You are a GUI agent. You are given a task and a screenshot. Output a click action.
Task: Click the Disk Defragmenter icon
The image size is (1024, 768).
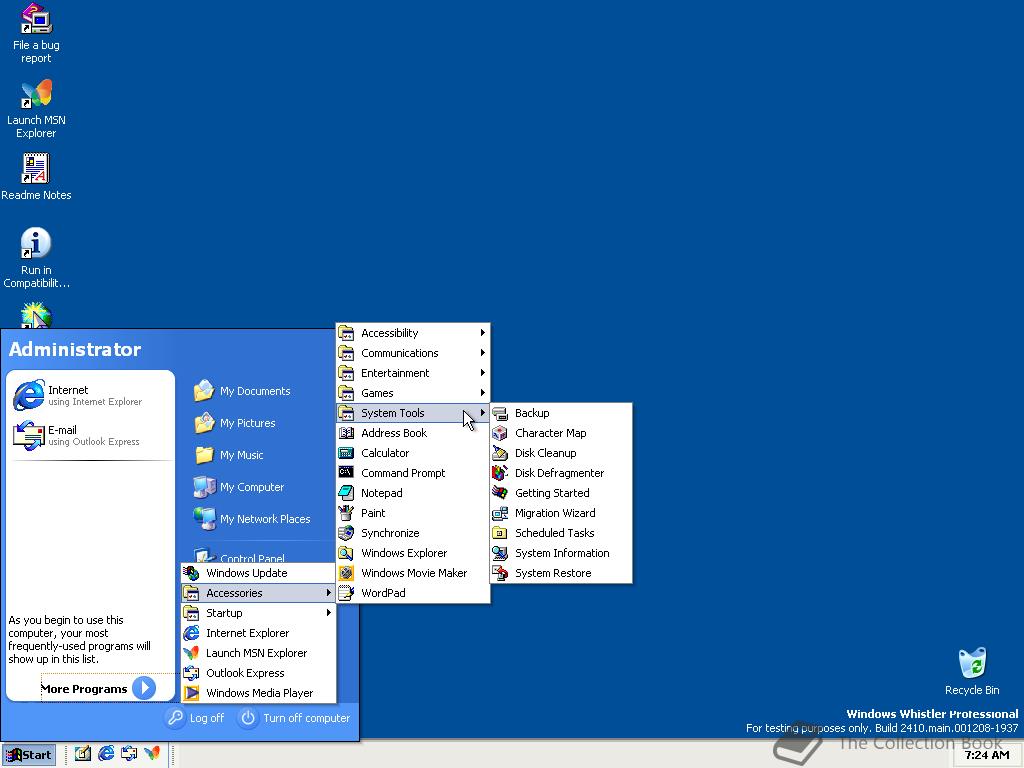[x=500, y=473]
